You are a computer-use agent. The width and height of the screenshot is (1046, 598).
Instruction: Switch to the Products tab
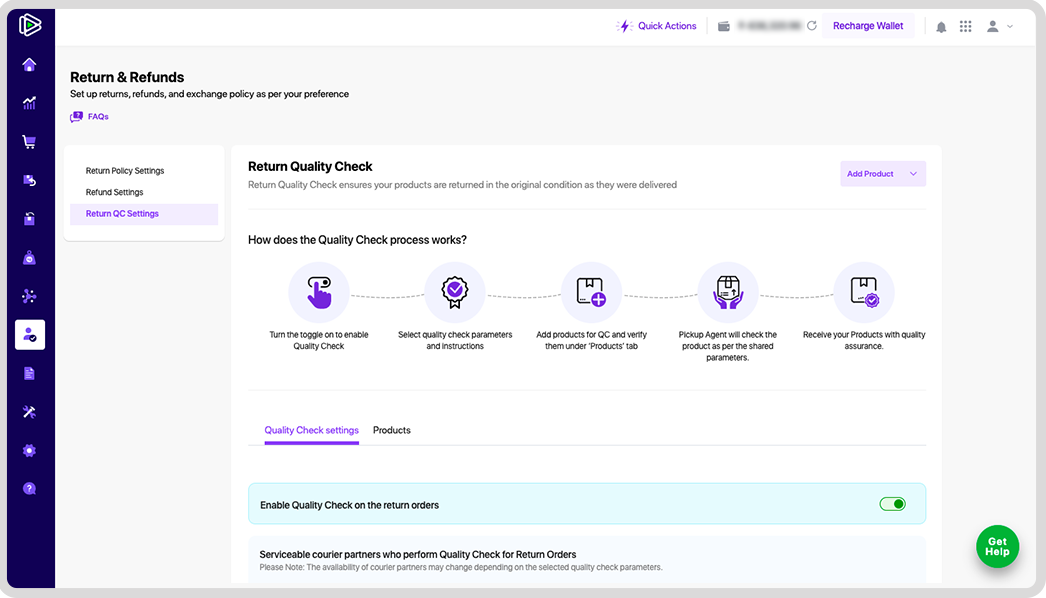click(392, 430)
